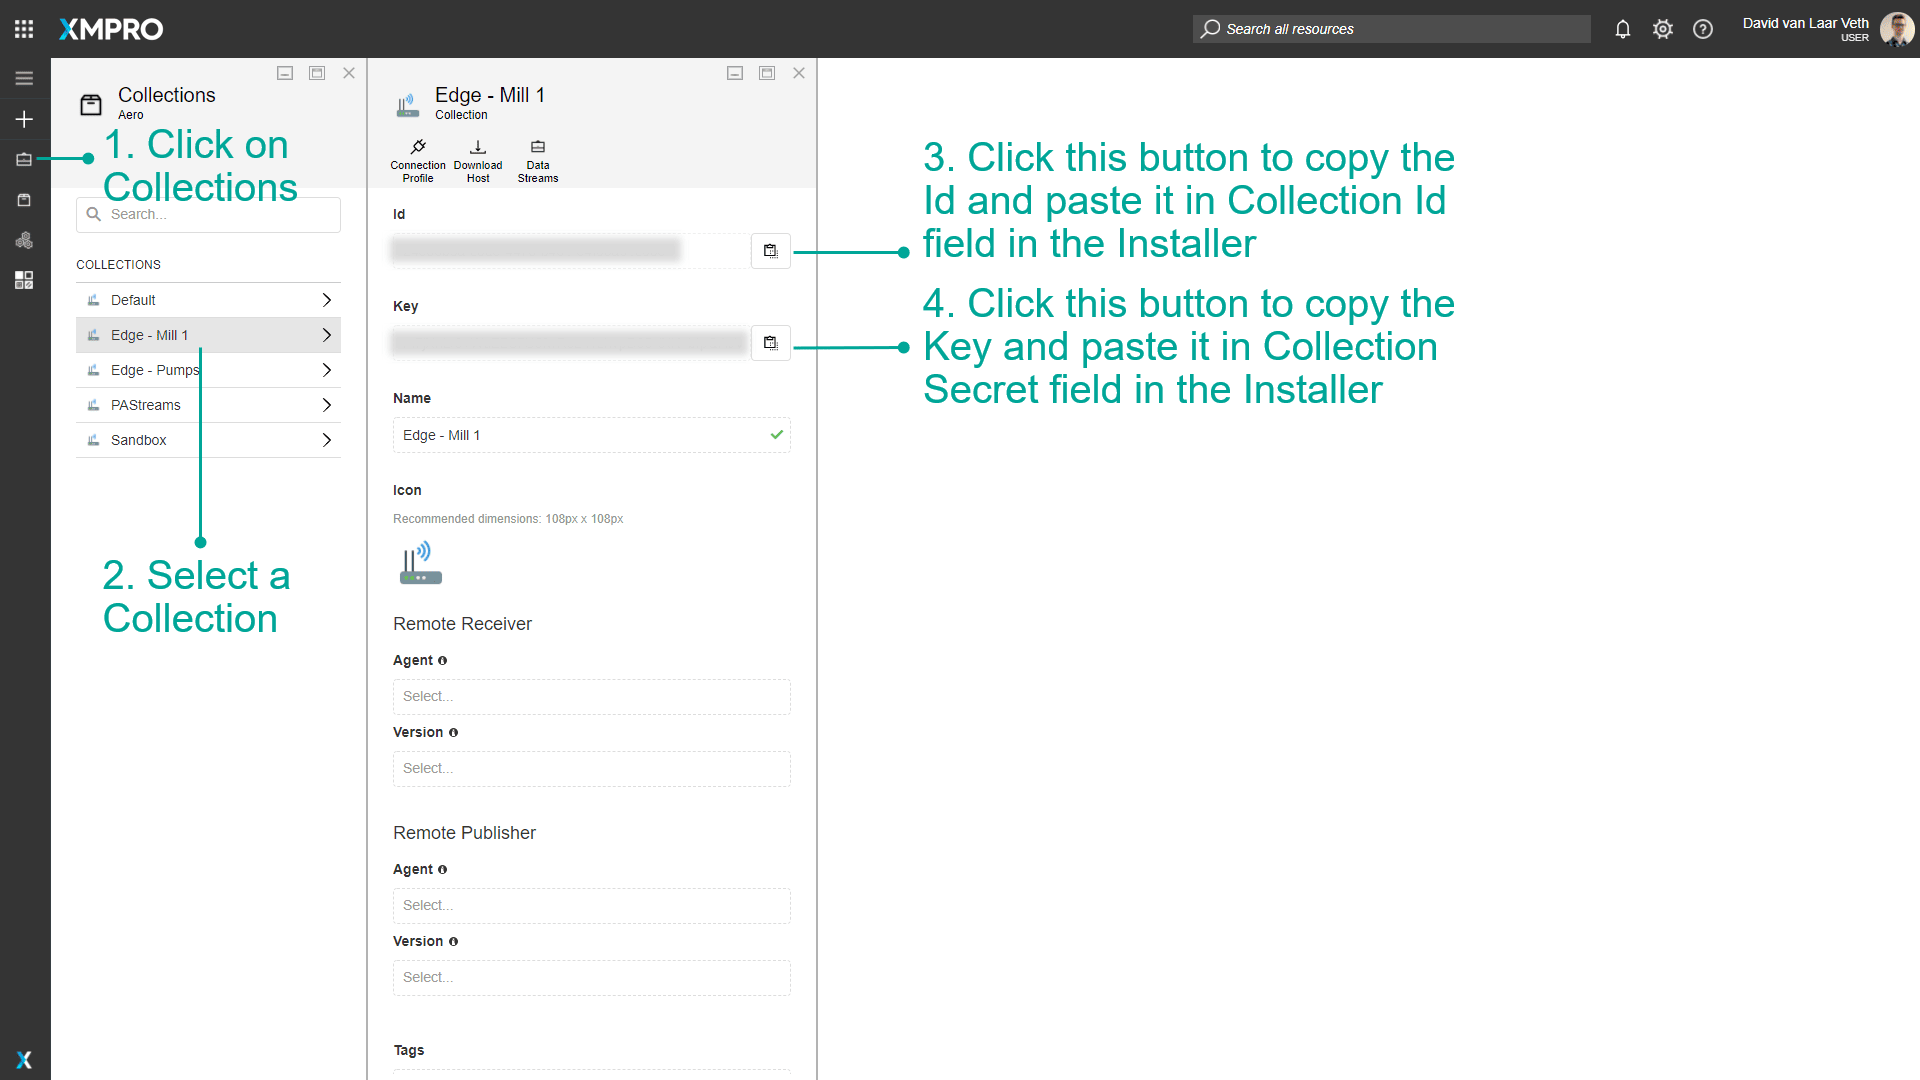Open the hamburger menu in the sidebar
This screenshot has height=1080, width=1920.
(x=24, y=77)
